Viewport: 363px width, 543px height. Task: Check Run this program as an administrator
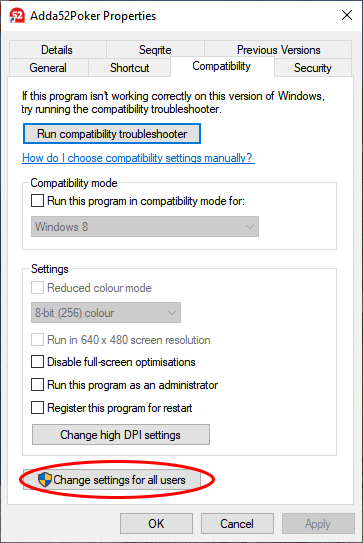pyautogui.click(x=37, y=384)
